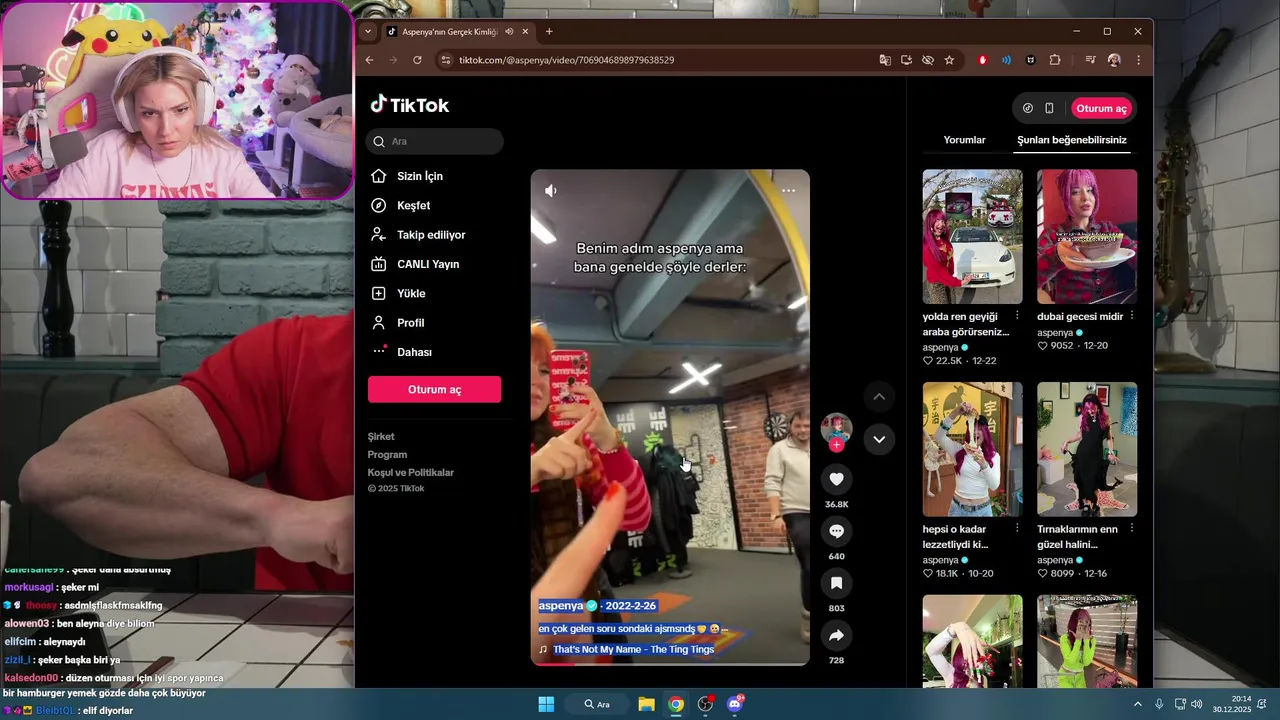The height and width of the screenshot is (720, 1280).
Task: Open the Windows Start menu
Action: tap(546, 704)
